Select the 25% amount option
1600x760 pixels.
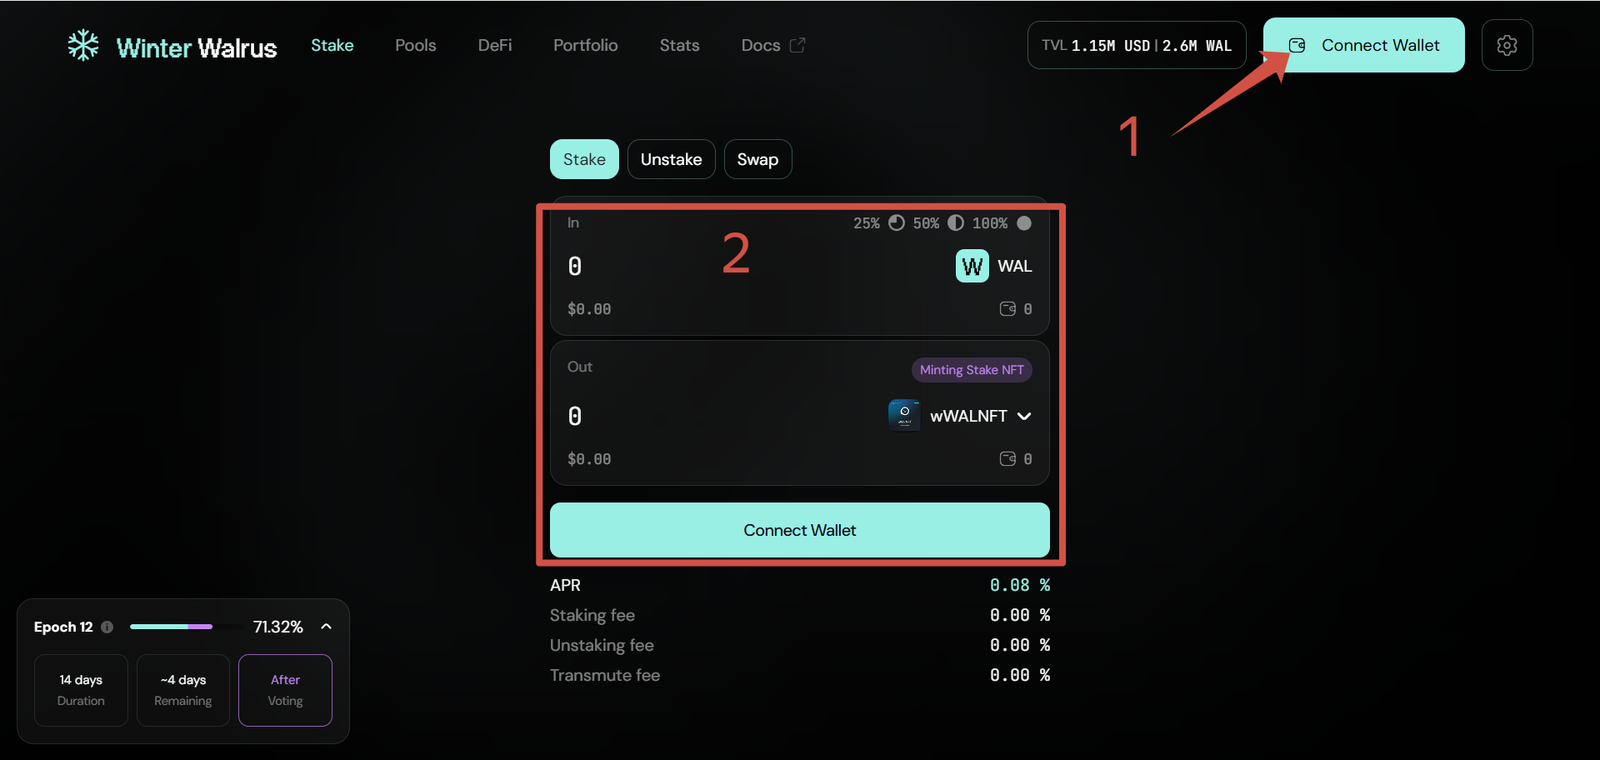coord(878,223)
